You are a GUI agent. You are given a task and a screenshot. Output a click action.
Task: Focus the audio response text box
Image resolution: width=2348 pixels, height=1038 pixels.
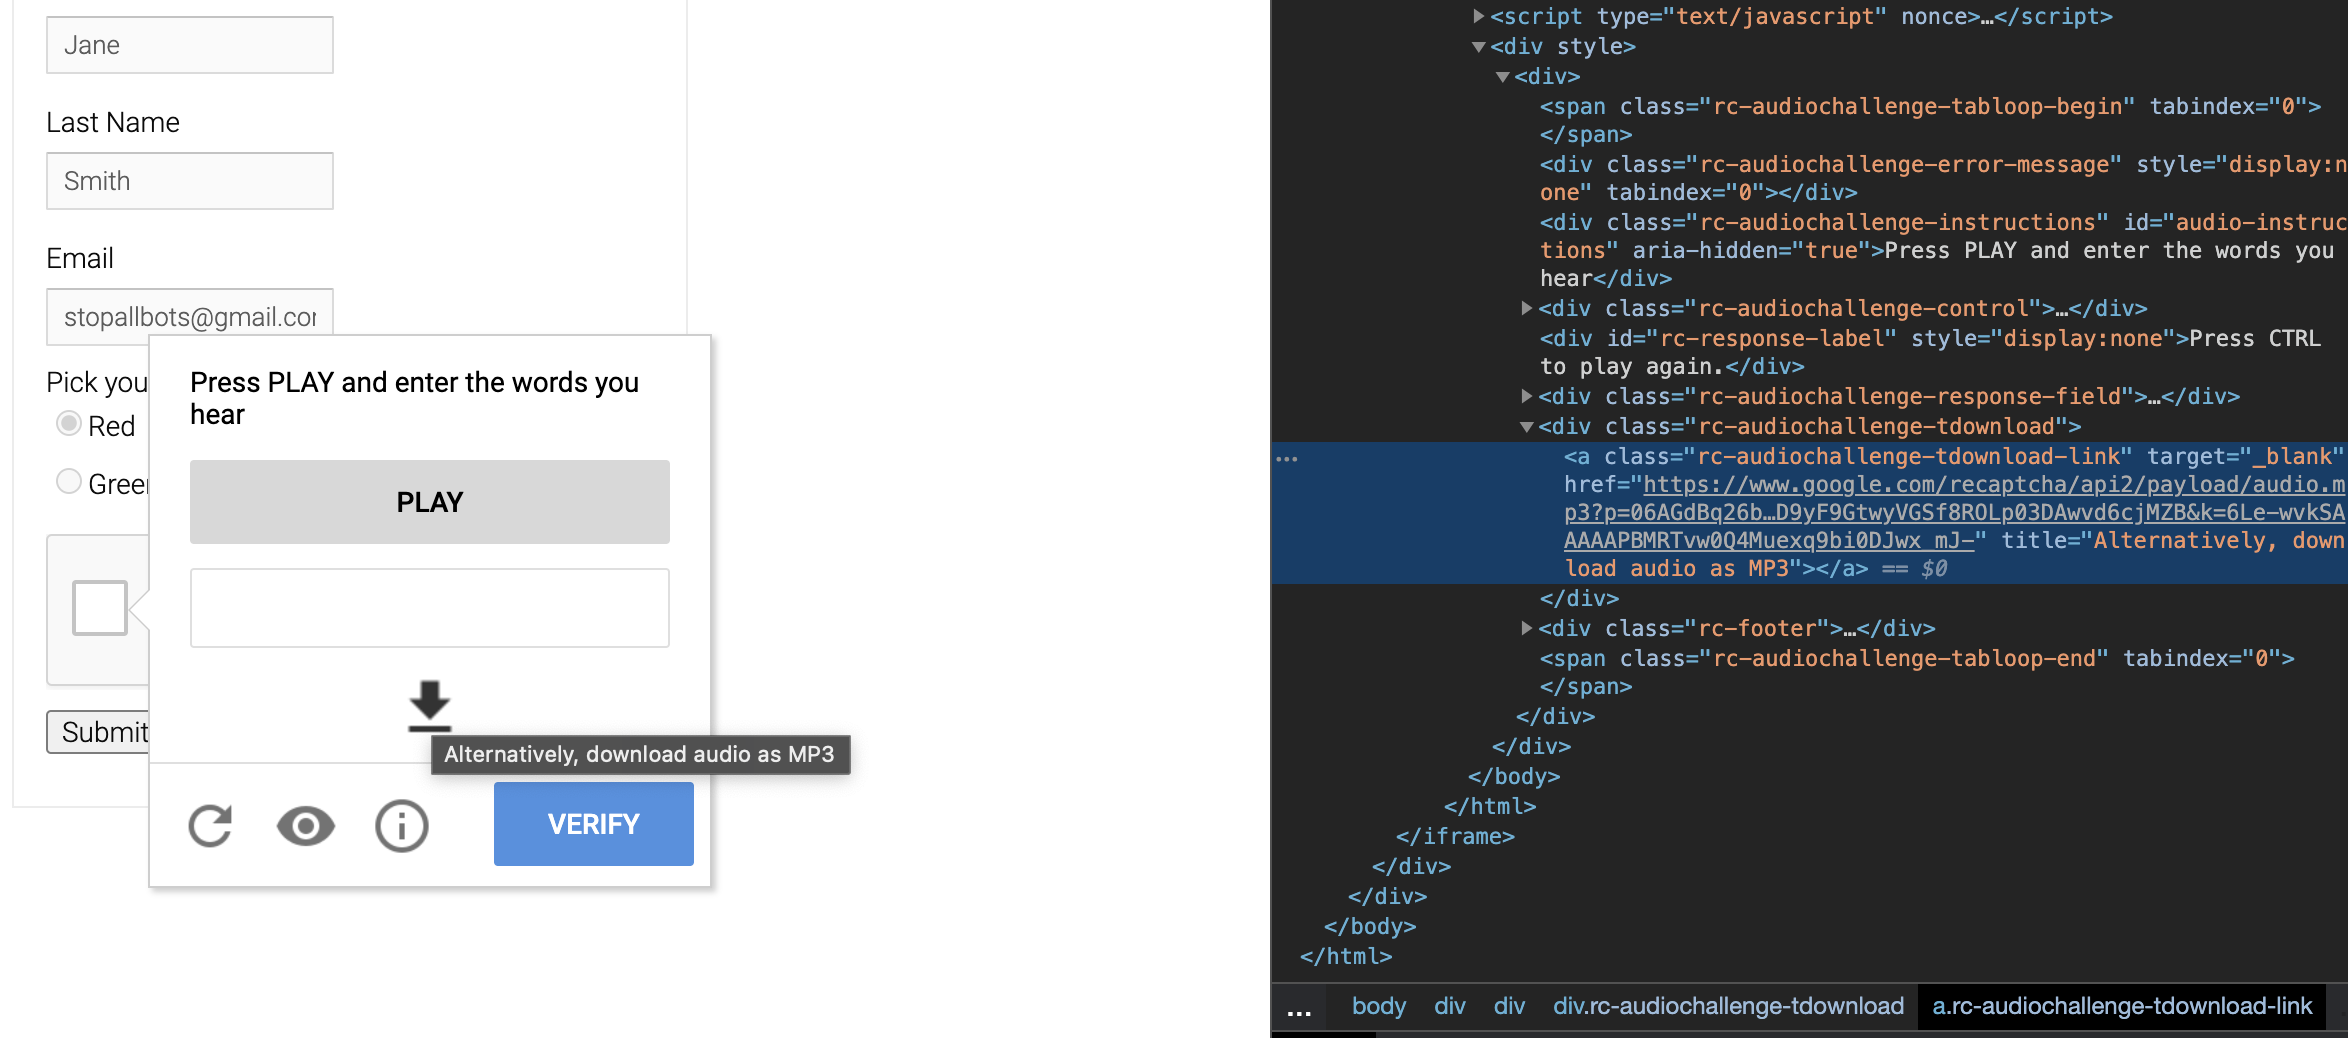[430, 608]
